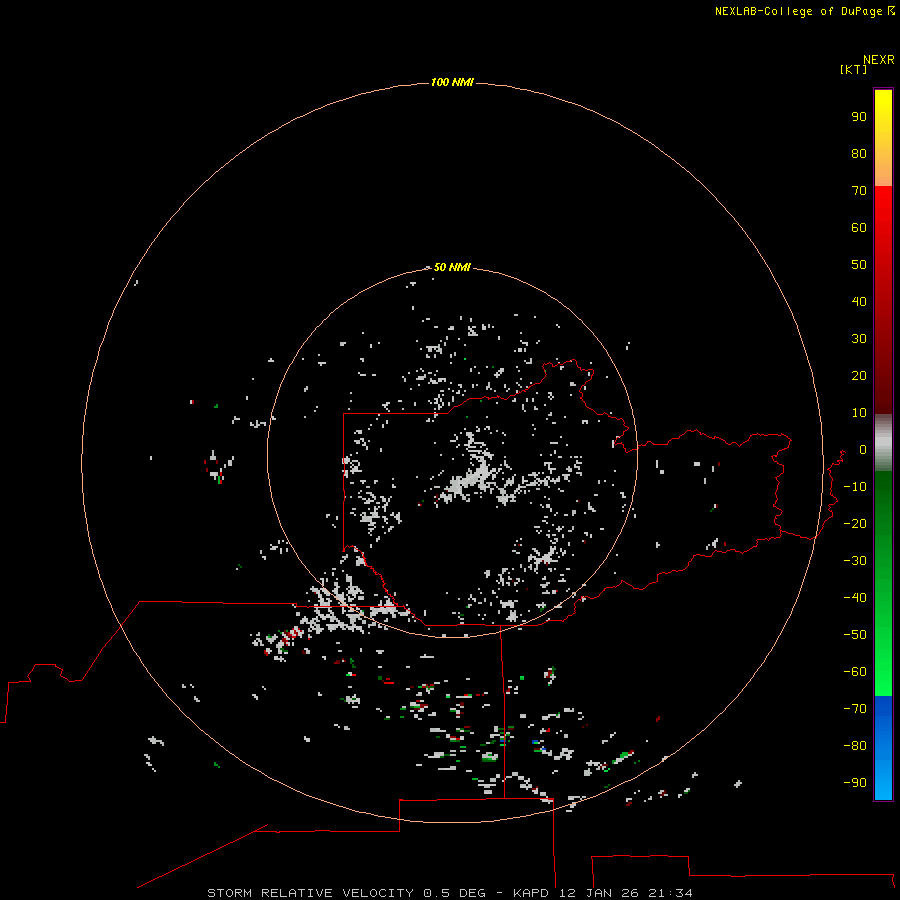900x900 pixels.
Task: Click the 60 value on the velocity scale
Action: point(859,228)
